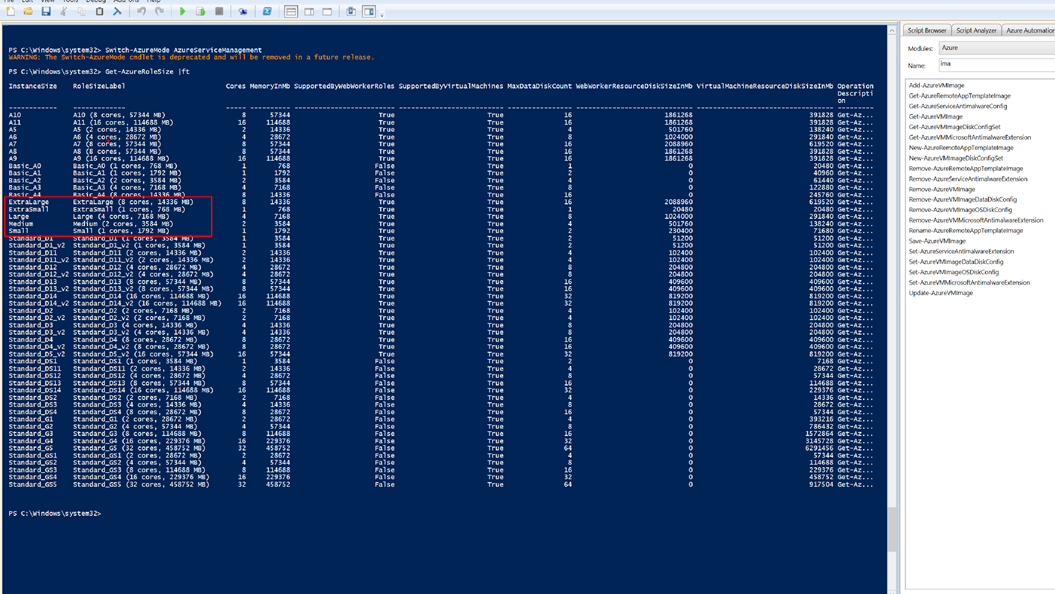
Task: Select Save-AzureVMImage in the command list
Action: click(937, 241)
